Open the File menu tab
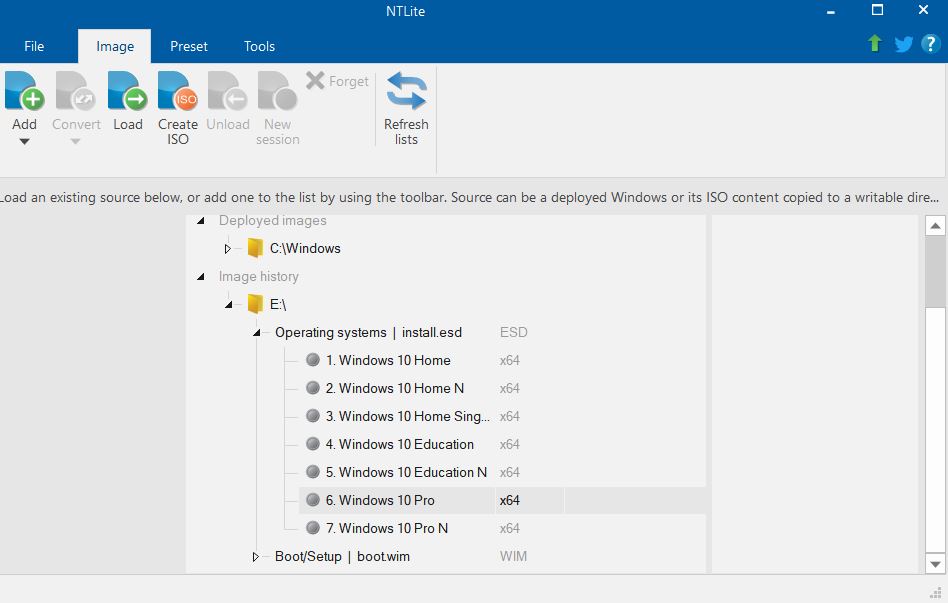The image size is (948, 603). coord(34,46)
